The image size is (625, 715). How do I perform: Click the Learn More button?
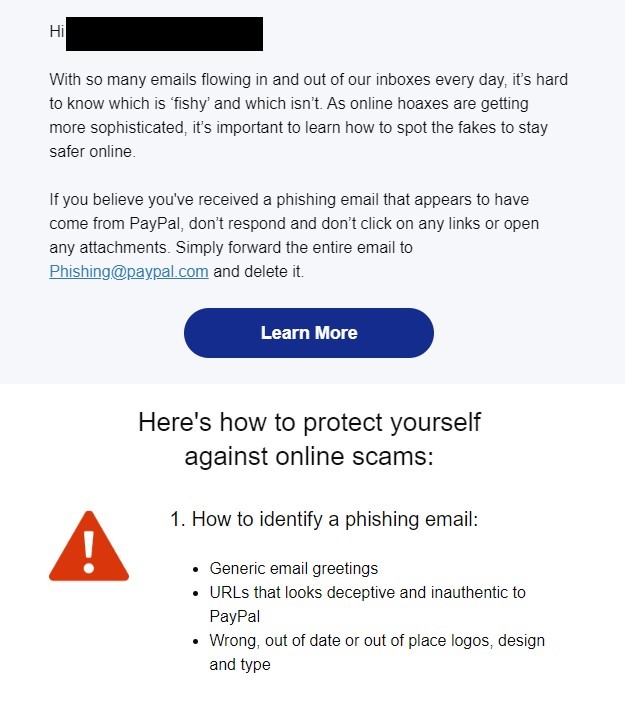pyautogui.click(x=309, y=333)
